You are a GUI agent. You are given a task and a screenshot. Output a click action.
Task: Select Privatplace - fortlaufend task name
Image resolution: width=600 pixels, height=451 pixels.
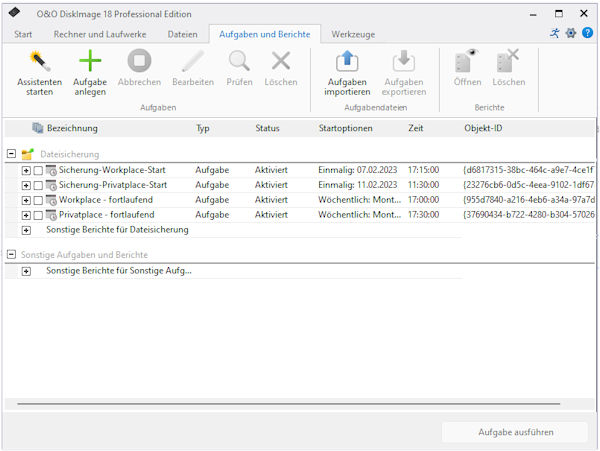(x=106, y=215)
